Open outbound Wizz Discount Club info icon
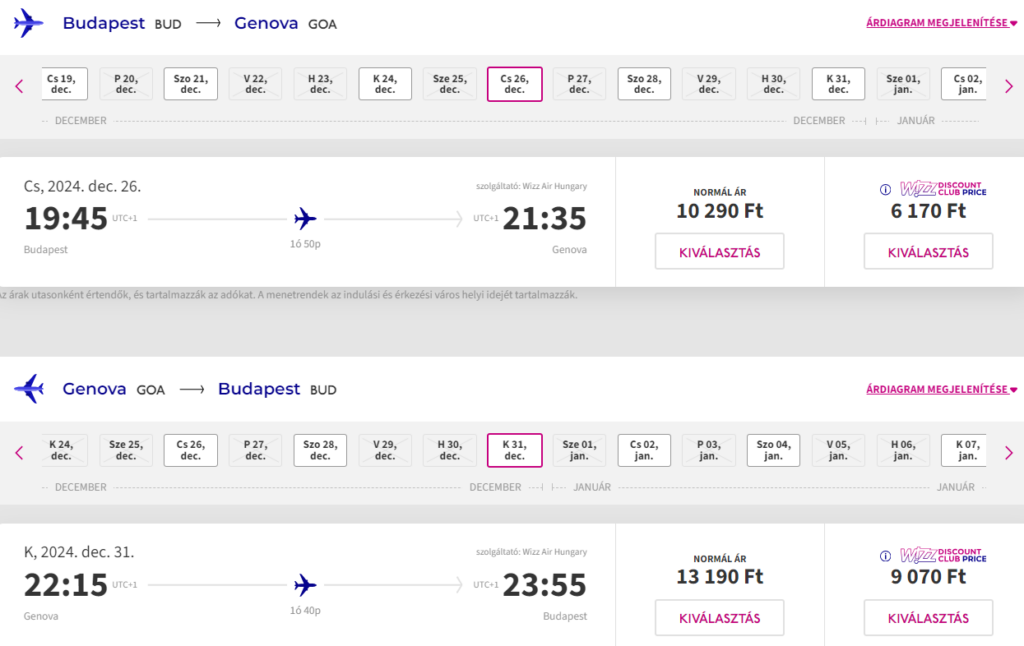This screenshot has width=1024, height=646. tap(885, 189)
